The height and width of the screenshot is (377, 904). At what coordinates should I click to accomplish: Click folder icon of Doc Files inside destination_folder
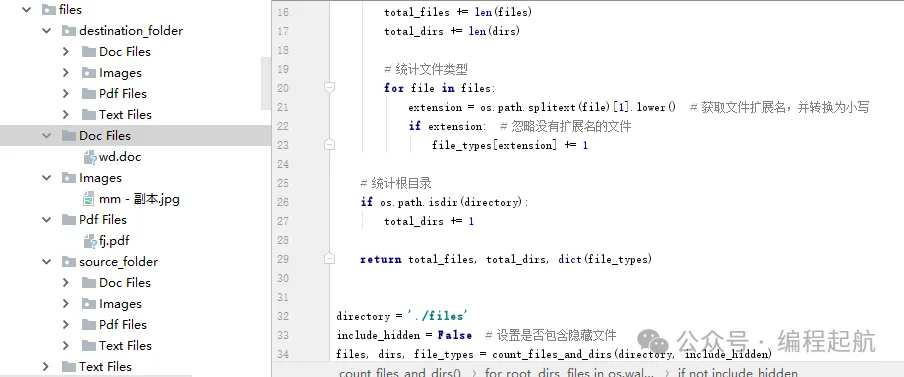[89, 52]
